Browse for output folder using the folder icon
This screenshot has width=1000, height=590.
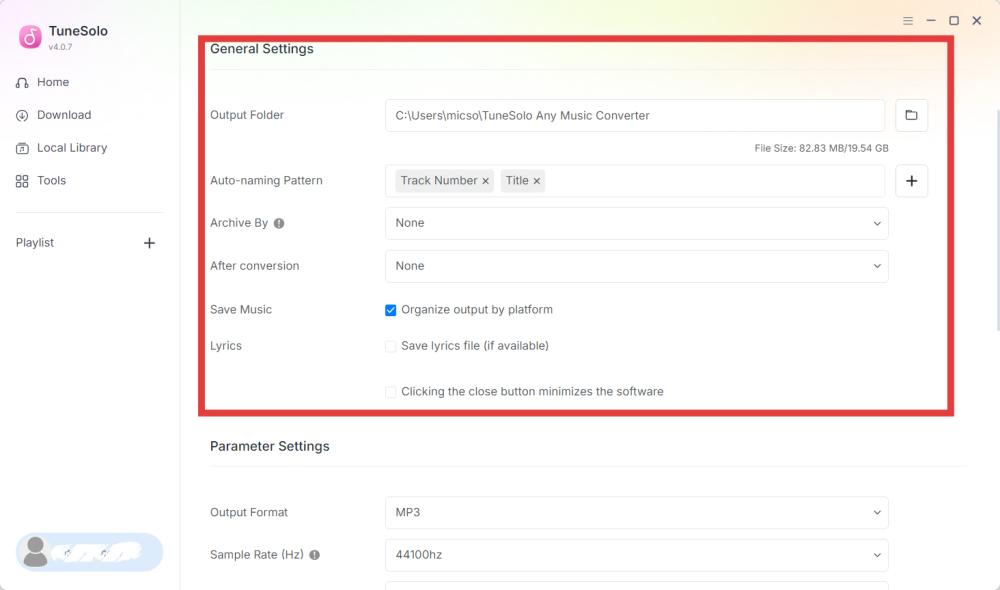point(911,115)
